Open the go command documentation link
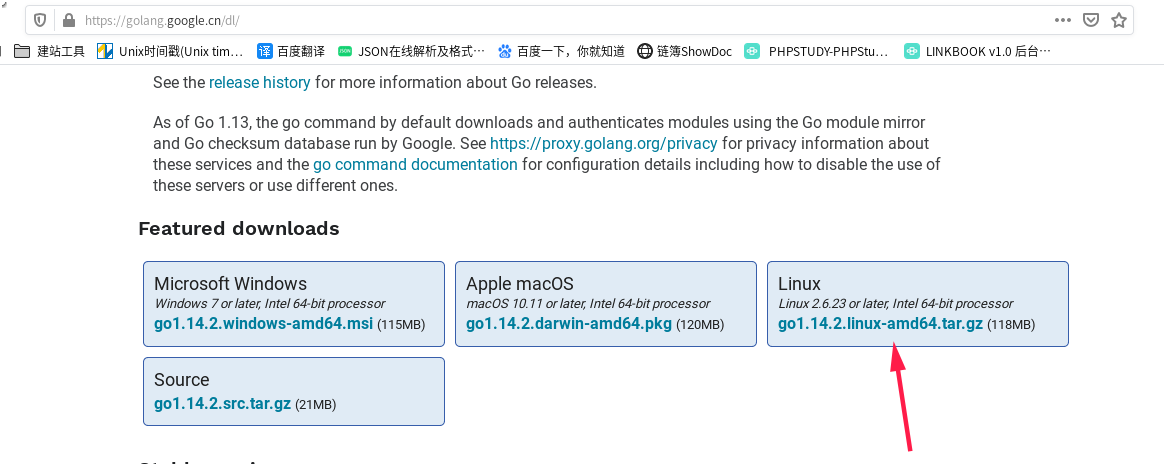The width and height of the screenshot is (1164, 464). coord(415,164)
